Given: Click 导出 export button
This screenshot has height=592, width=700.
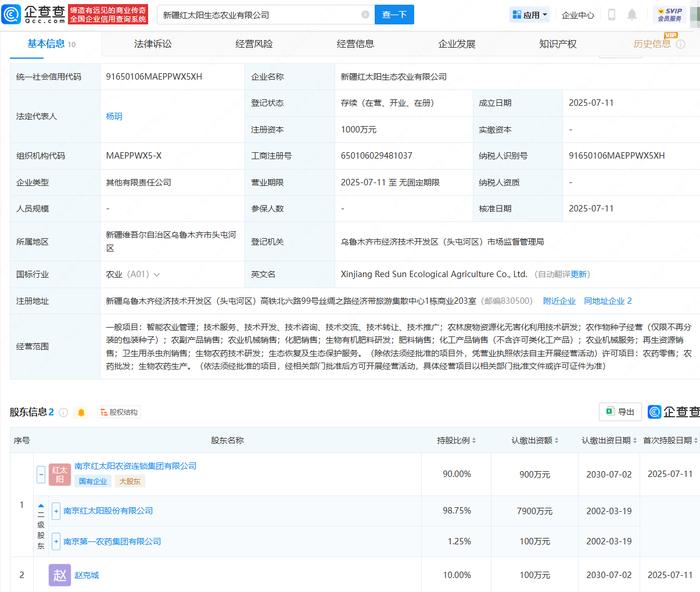Looking at the screenshot, I should point(620,412).
